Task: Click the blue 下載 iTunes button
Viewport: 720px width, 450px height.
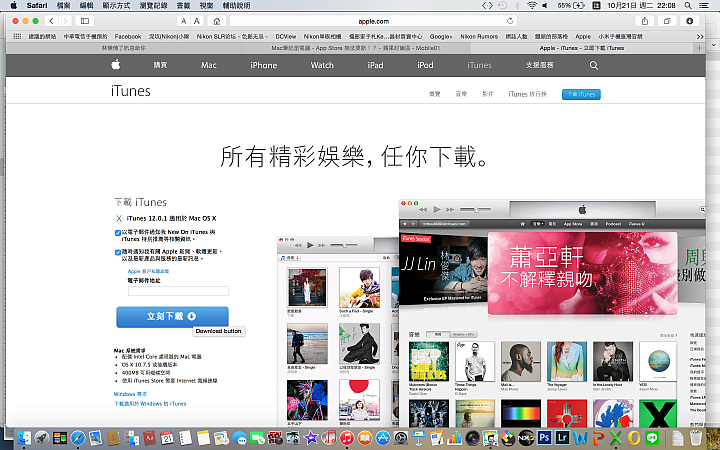Action: pyautogui.click(x=581, y=94)
